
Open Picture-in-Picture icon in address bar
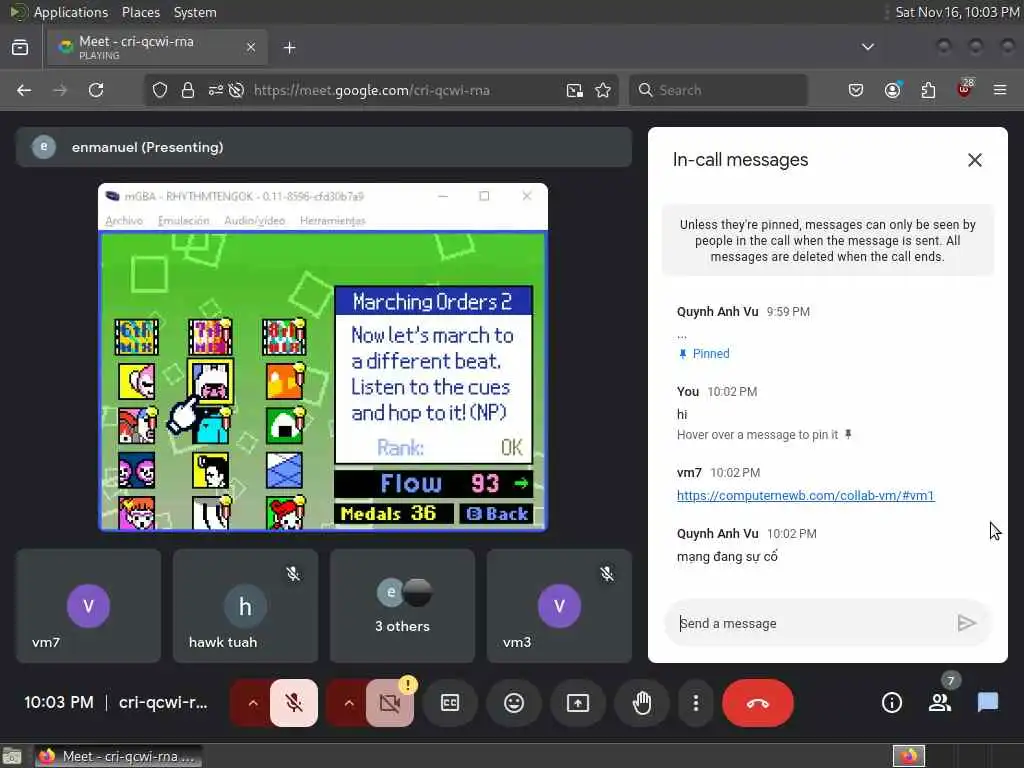pos(575,90)
